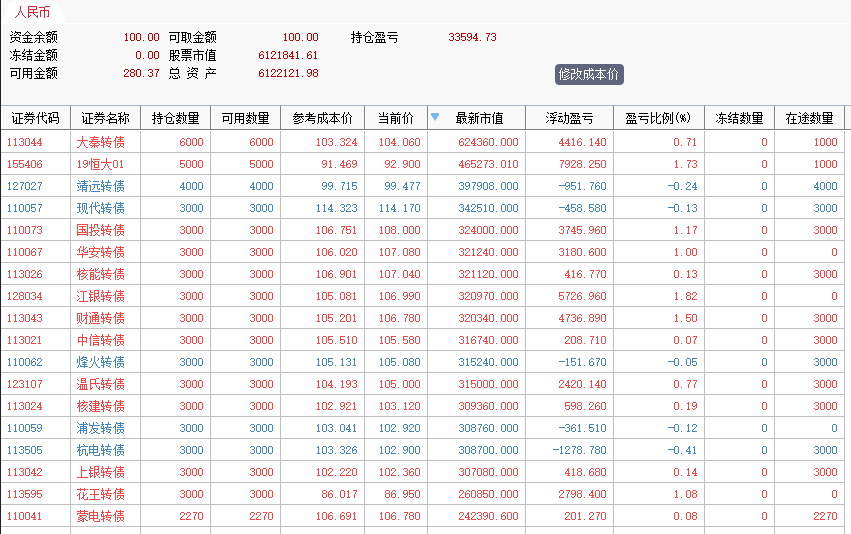Click security code 123107 for 温氏转债
The width and height of the screenshot is (851, 534).
25,384
